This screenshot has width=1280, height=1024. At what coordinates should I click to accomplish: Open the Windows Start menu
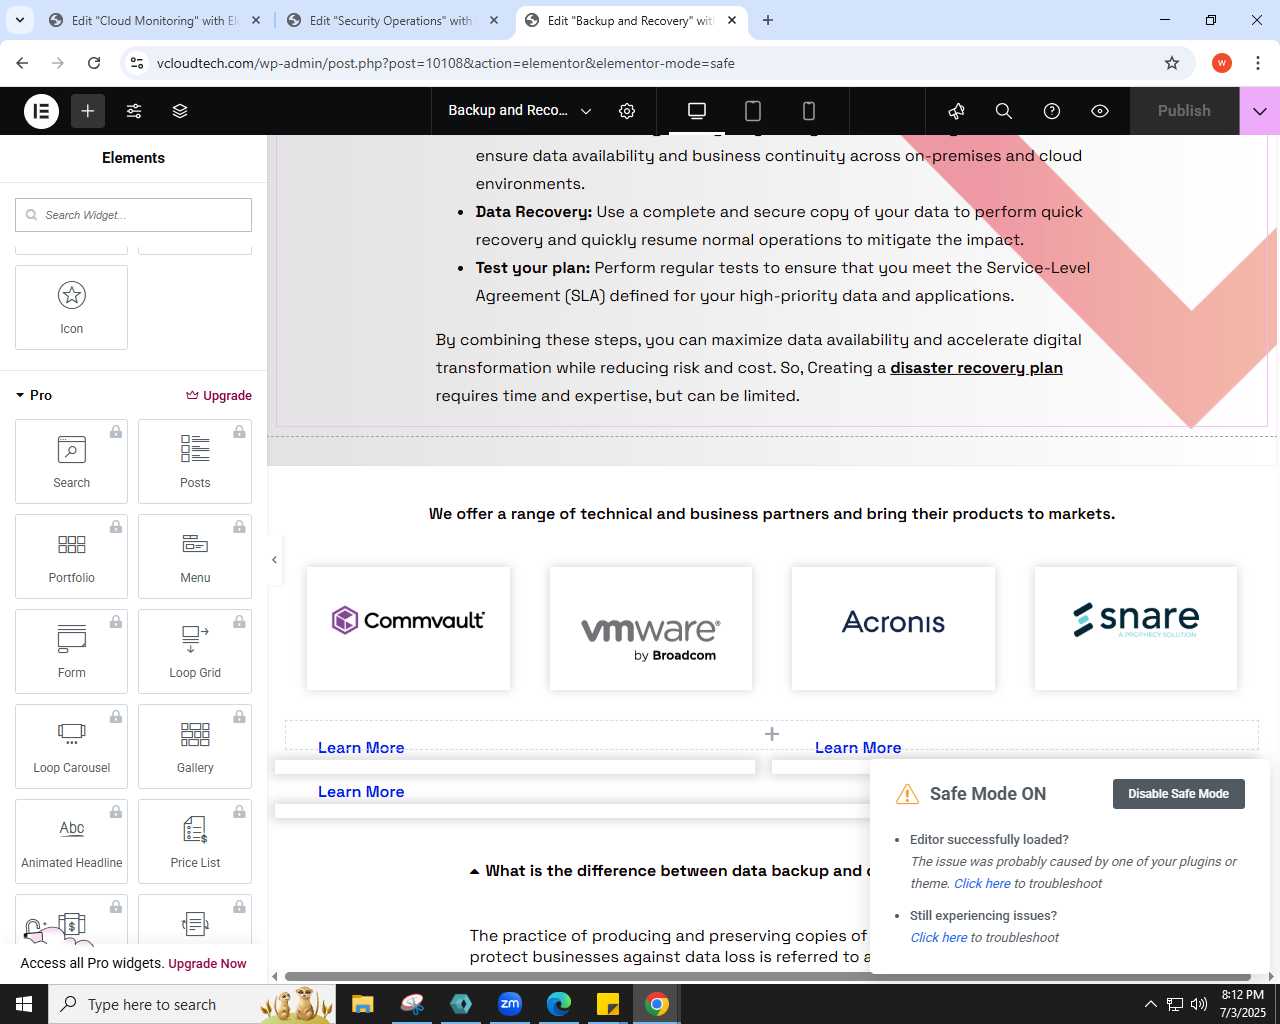click(x=24, y=1004)
